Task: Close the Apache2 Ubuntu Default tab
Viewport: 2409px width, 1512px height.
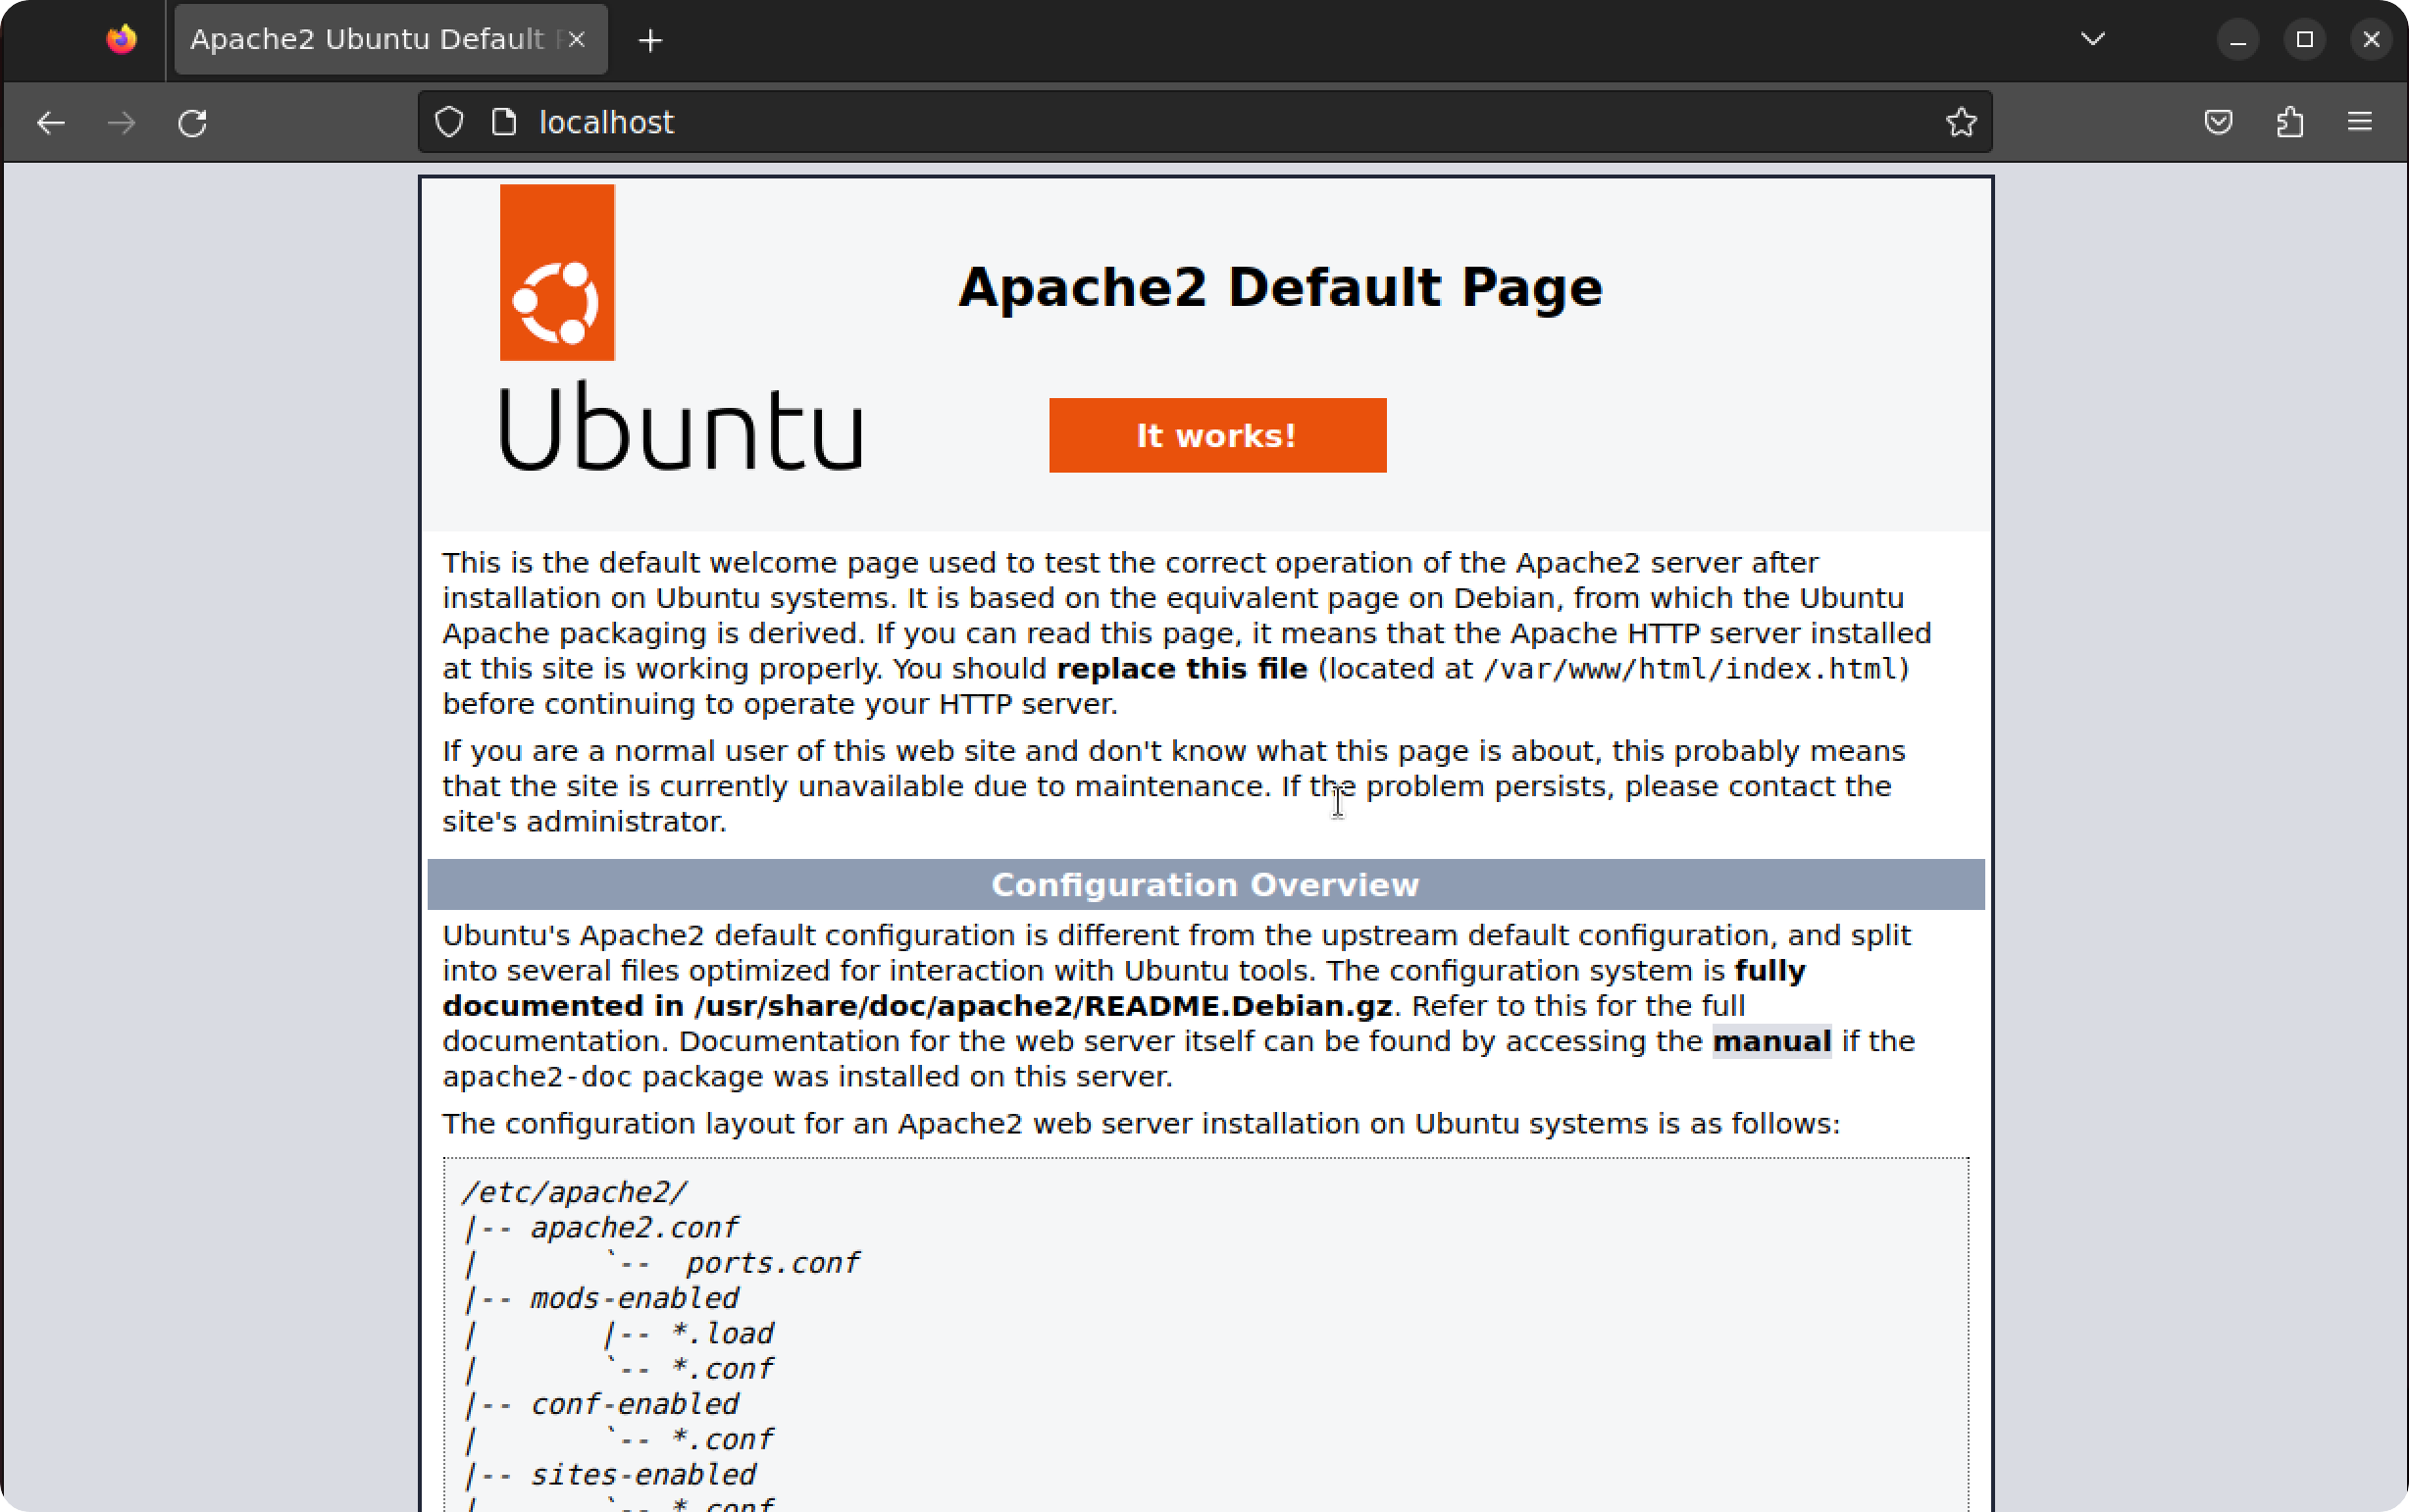Action: pos(576,39)
